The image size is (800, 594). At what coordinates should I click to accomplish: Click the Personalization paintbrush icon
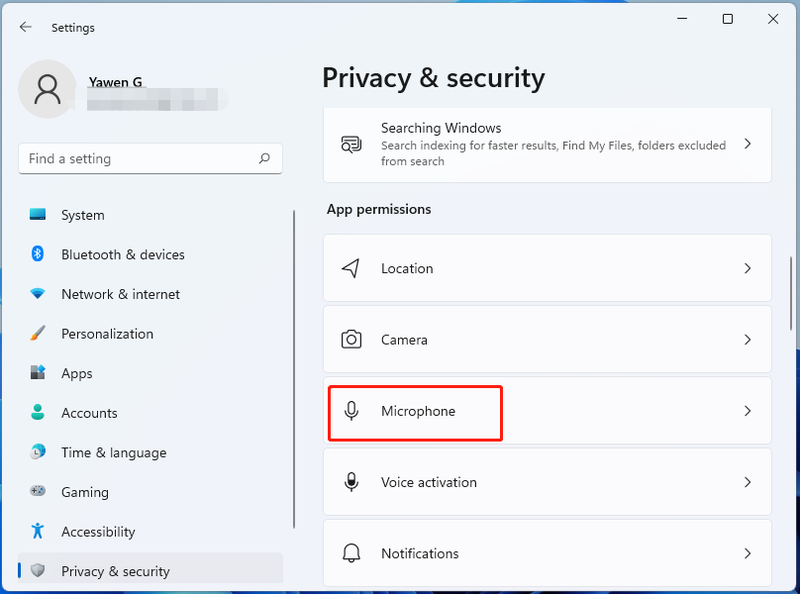pyautogui.click(x=38, y=333)
